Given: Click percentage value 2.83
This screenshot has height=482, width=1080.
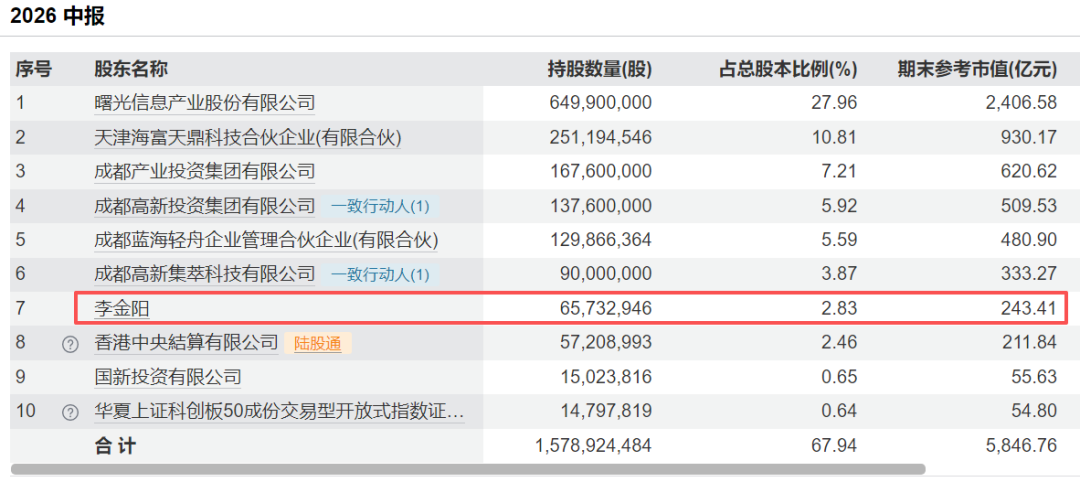Looking at the screenshot, I should pos(840,309).
